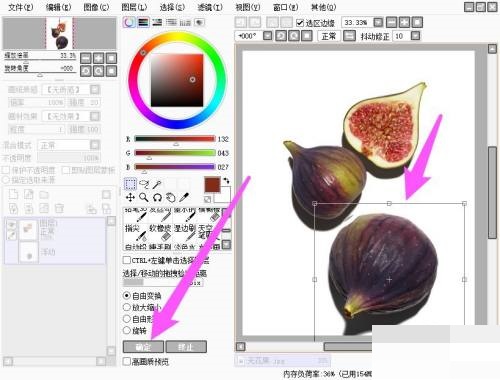The image size is (500, 380).
Task: Click the G green channel slider
Action: coord(175,153)
